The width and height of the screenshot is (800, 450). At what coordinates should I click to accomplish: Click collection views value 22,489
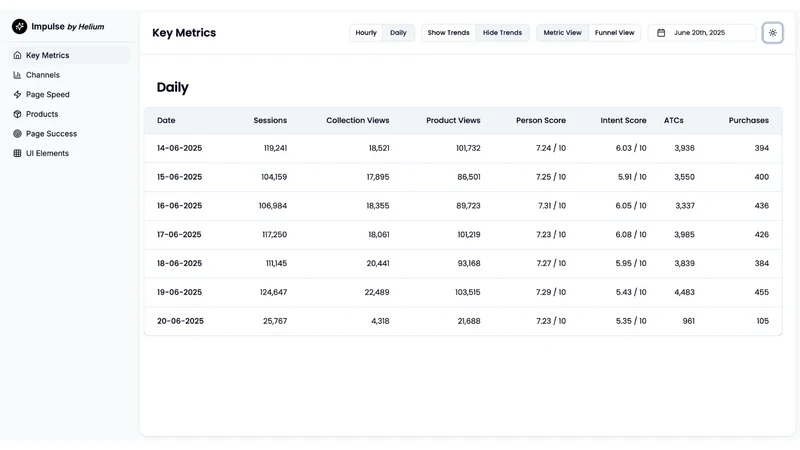pos(377,292)
